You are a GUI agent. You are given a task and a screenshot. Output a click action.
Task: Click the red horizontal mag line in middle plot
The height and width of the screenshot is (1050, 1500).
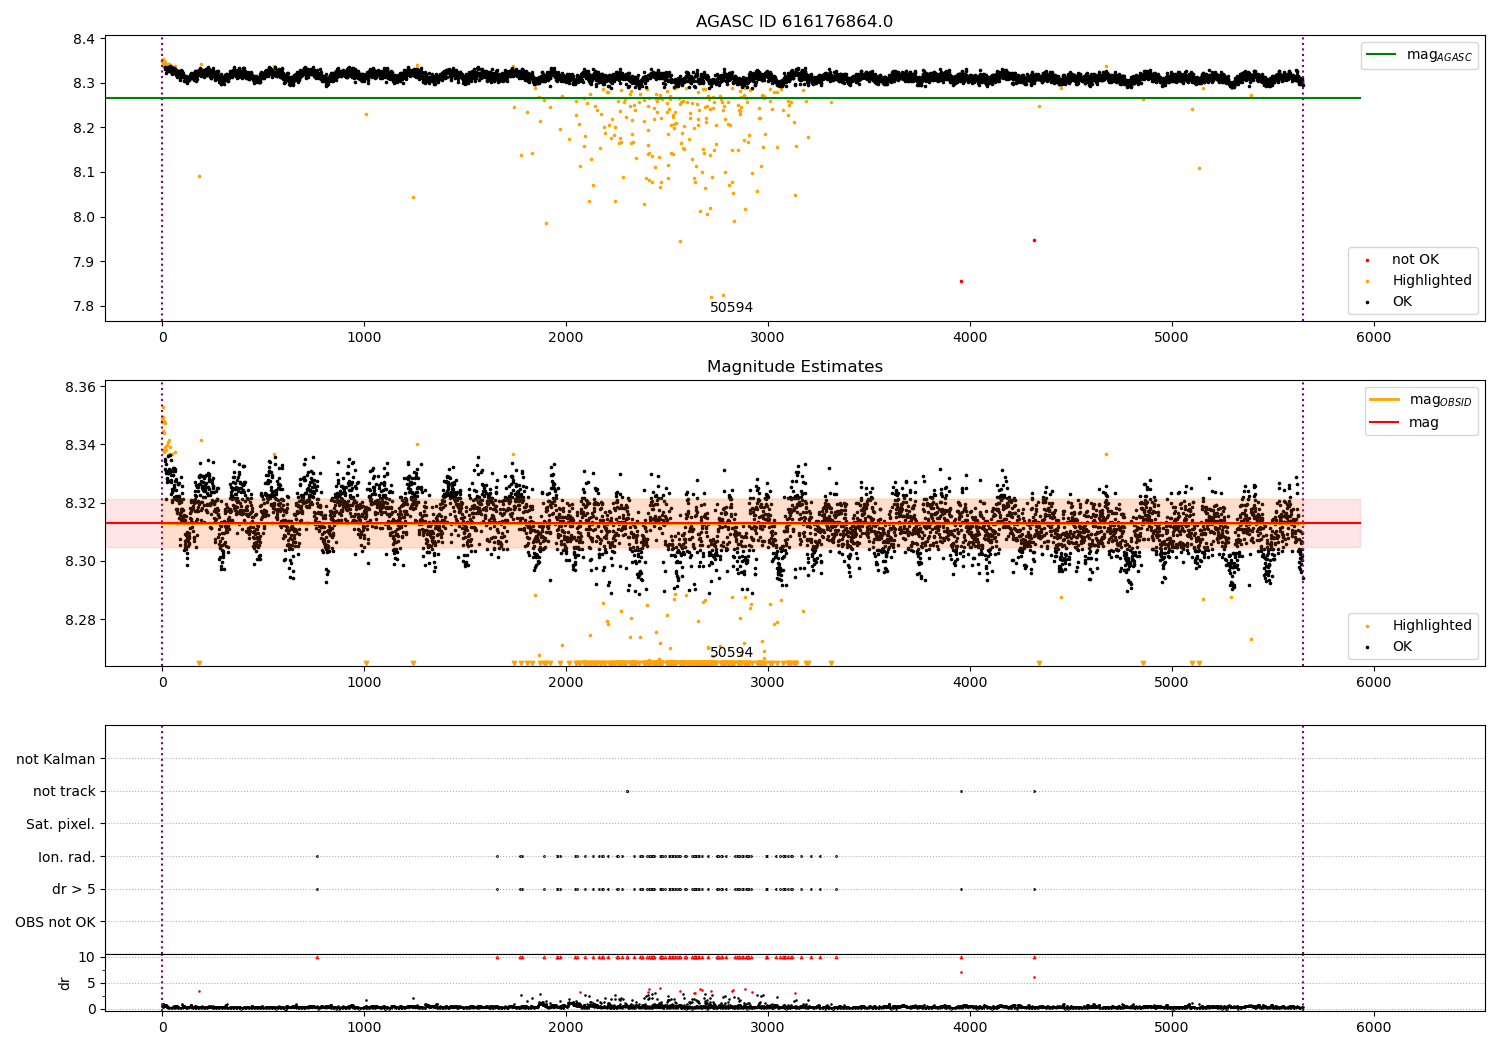click(732, 523)
